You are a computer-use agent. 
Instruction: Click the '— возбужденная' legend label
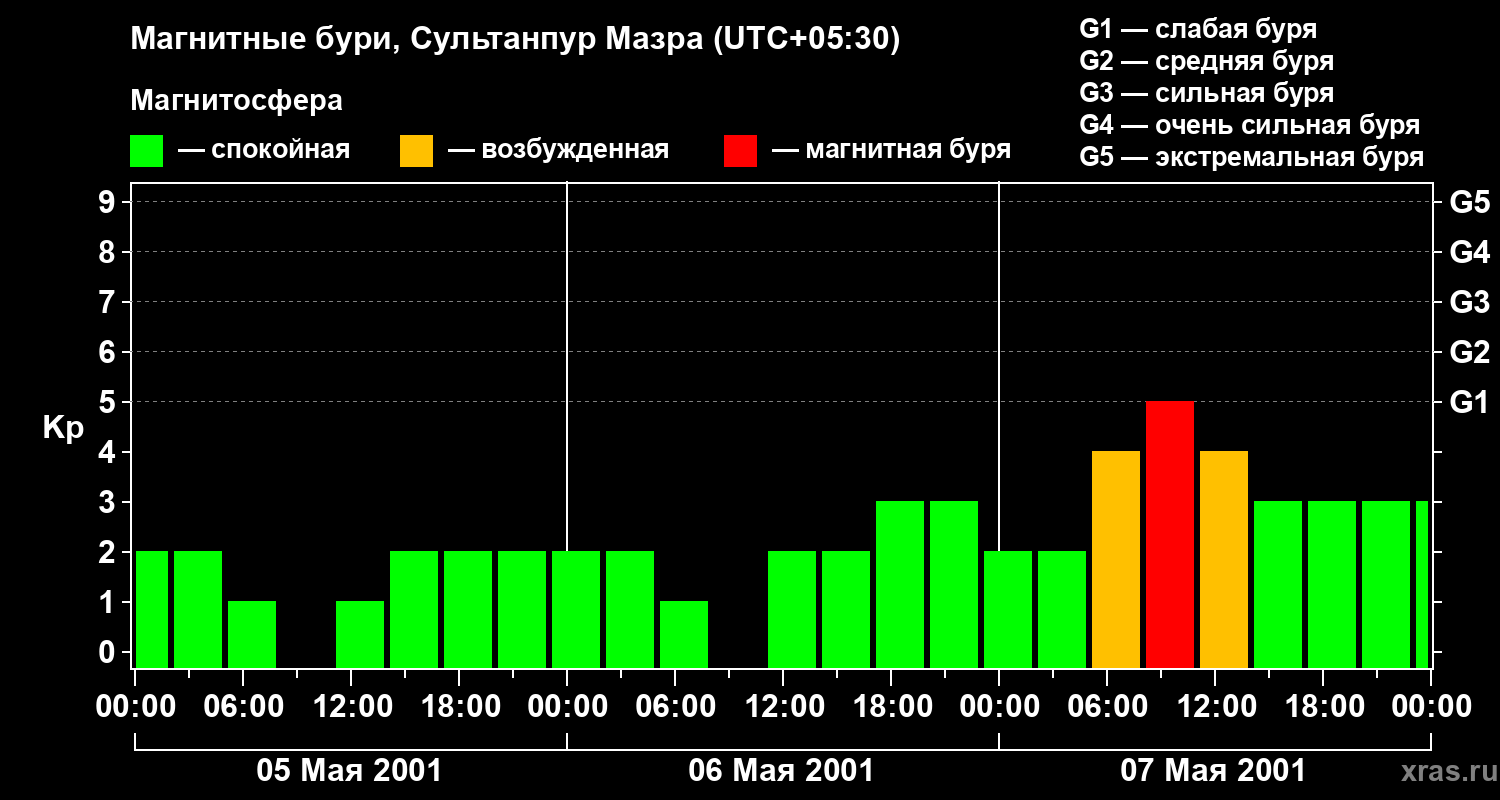(x=558, y=151)
